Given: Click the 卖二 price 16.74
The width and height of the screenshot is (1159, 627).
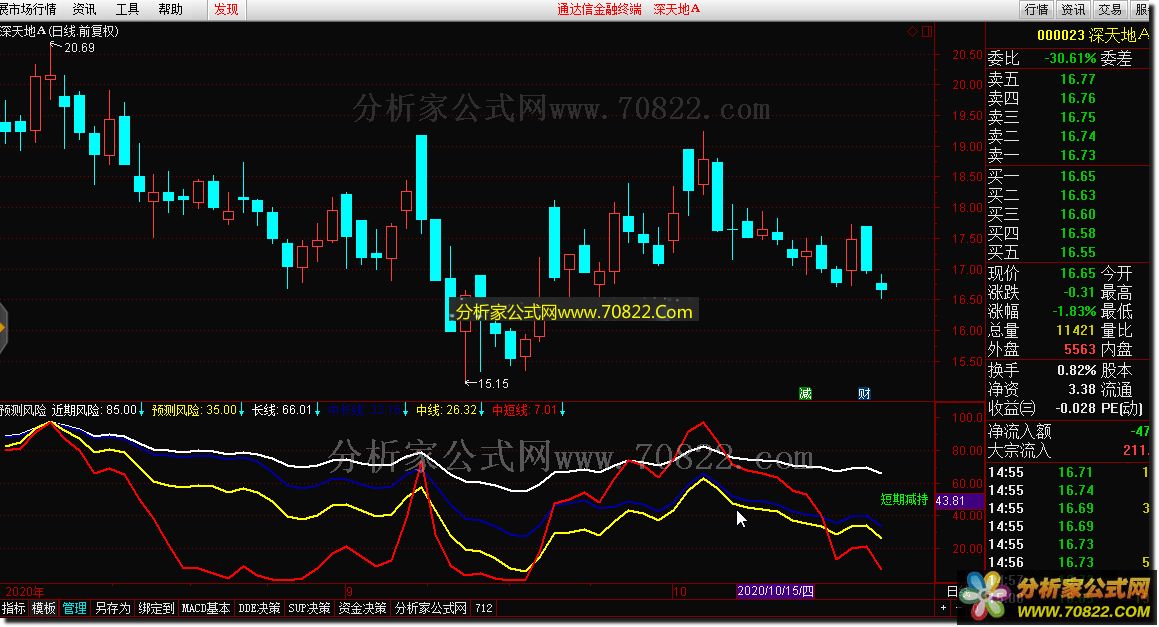Looking at the screenshot, I should tap(1078, 136).
